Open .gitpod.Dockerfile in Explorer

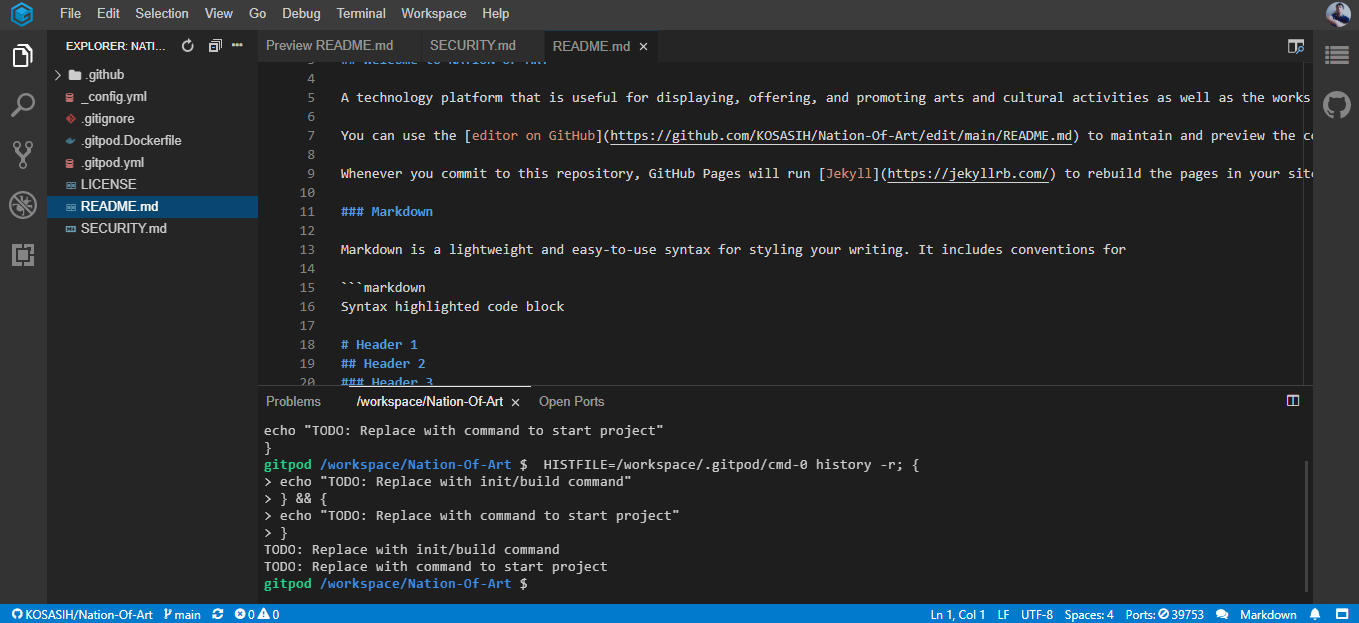pos(131,141)
